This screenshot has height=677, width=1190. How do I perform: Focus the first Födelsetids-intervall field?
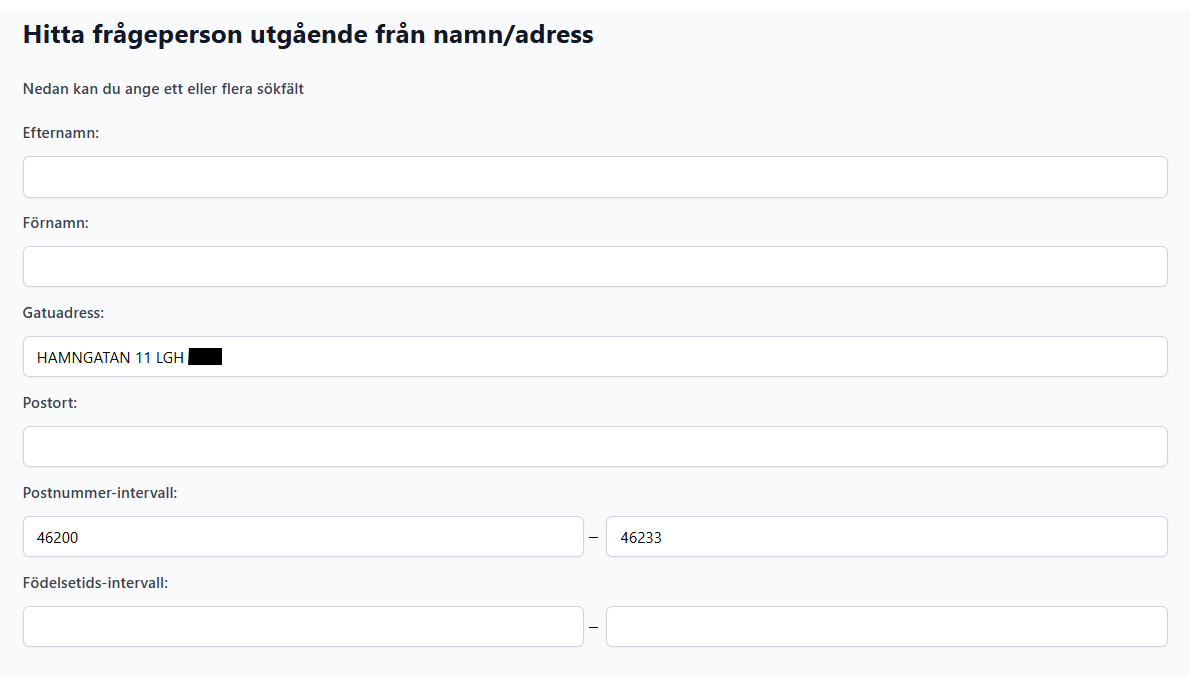[303, 627]
